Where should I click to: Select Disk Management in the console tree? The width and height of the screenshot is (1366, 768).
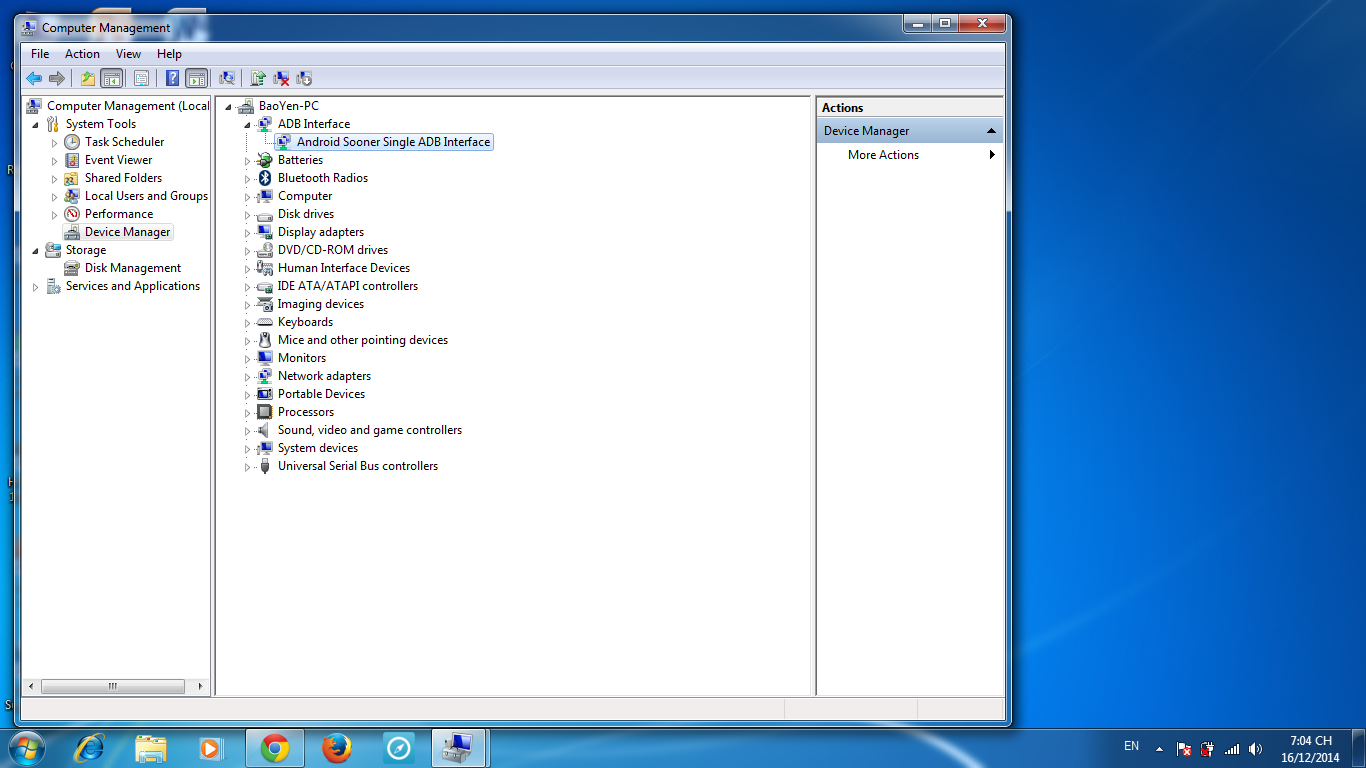(132, 268)
